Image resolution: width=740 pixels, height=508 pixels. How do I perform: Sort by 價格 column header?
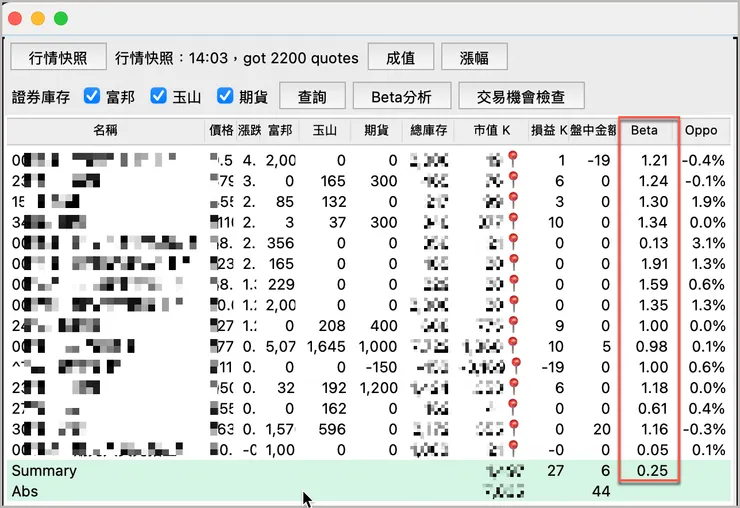221,130
